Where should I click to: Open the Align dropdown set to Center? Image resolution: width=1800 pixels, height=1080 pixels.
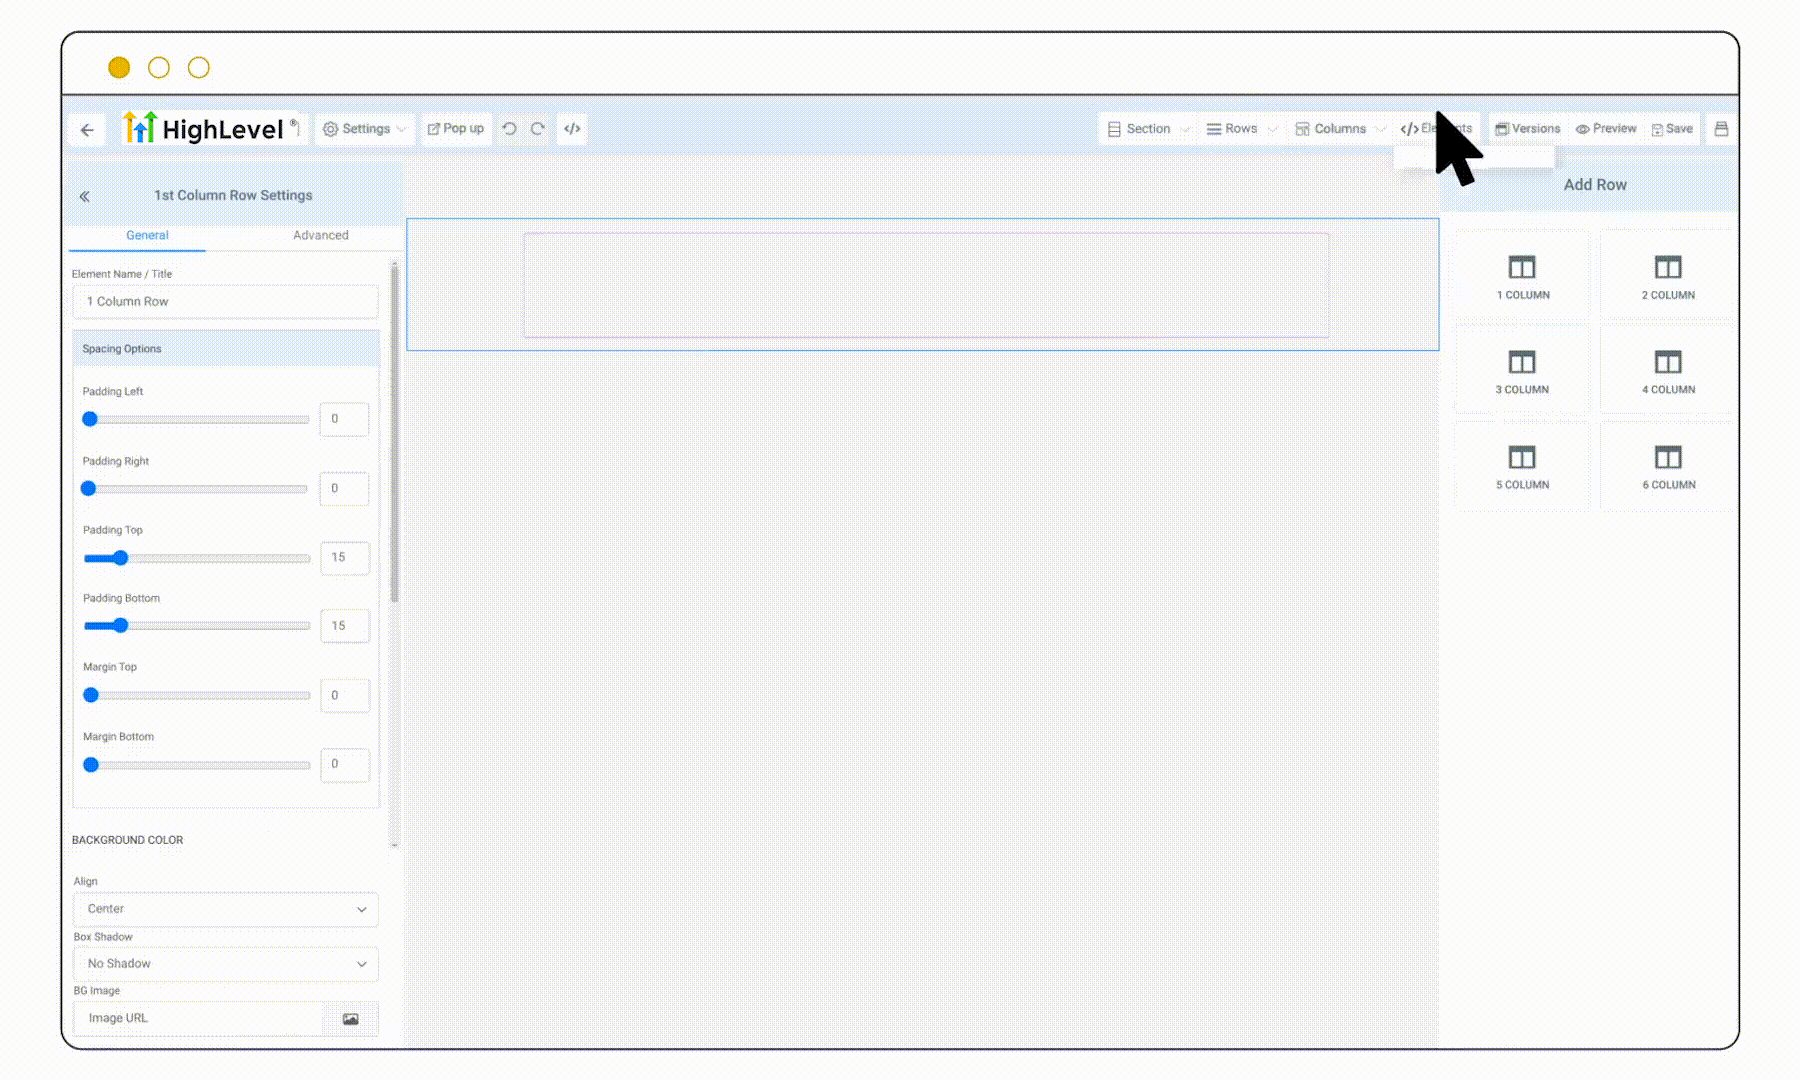224,909
